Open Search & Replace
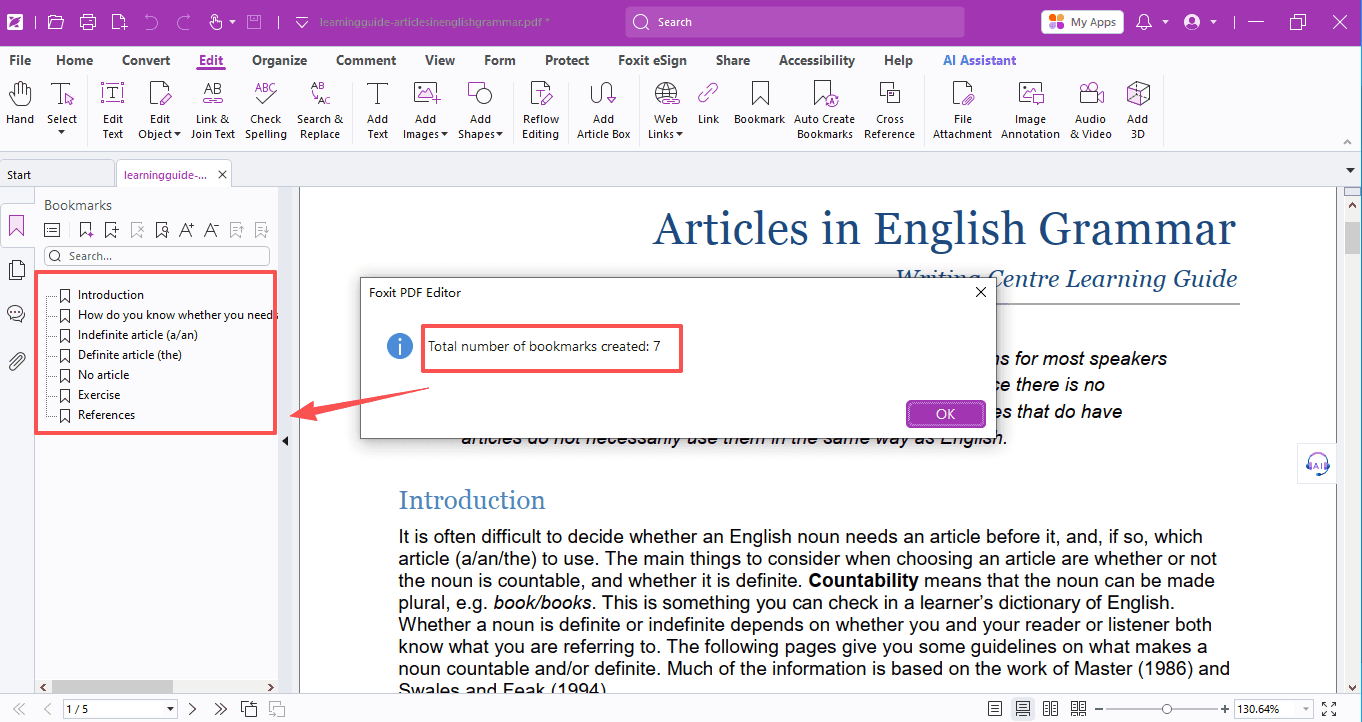The width and height of the screenshot is (1362, 722). tap(320, 110)
